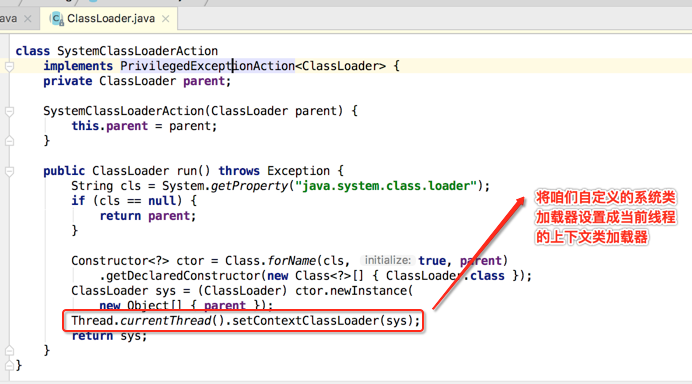
Task: Click the class closing brace fold marker
Action: (x=9, y=365)
